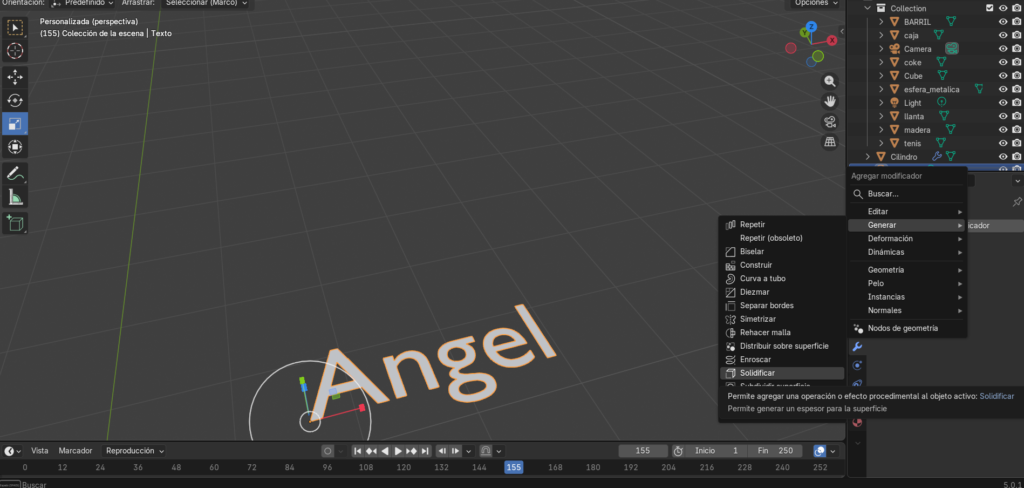Disable rendering of llanta via camera icon
Viewport: 1024px width, 488px height.
pyautogui.click(x=1017, y=116)
